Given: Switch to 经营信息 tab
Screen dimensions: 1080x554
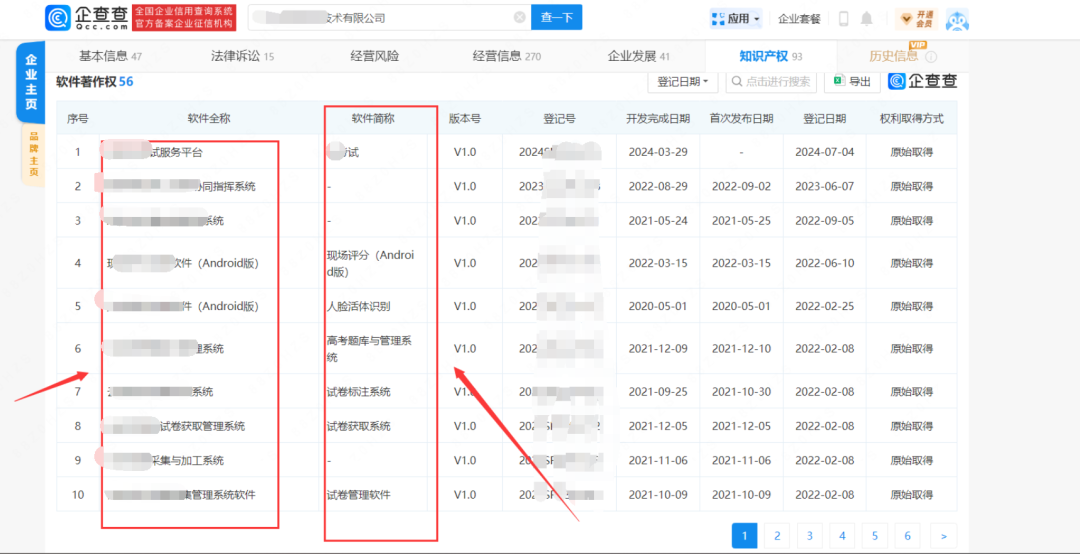Looking at the screenshot, I should pyautogui.click(x=507, y=57).
